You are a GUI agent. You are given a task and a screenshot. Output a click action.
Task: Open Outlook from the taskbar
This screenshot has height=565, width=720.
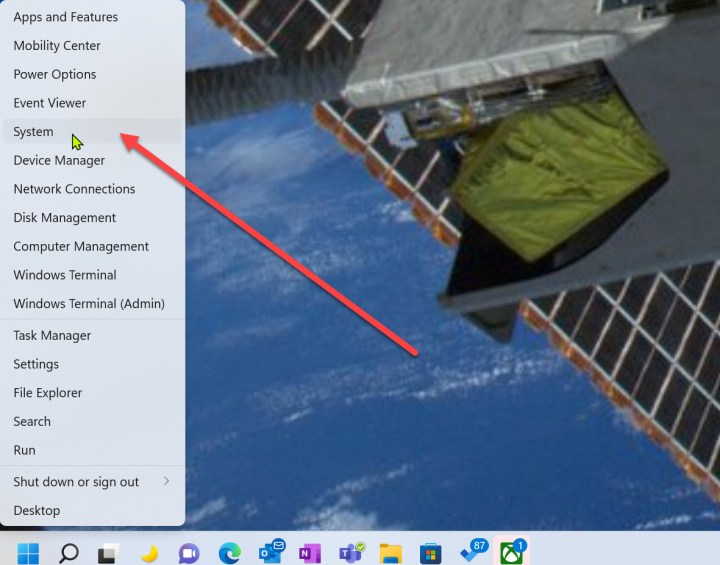270,551
